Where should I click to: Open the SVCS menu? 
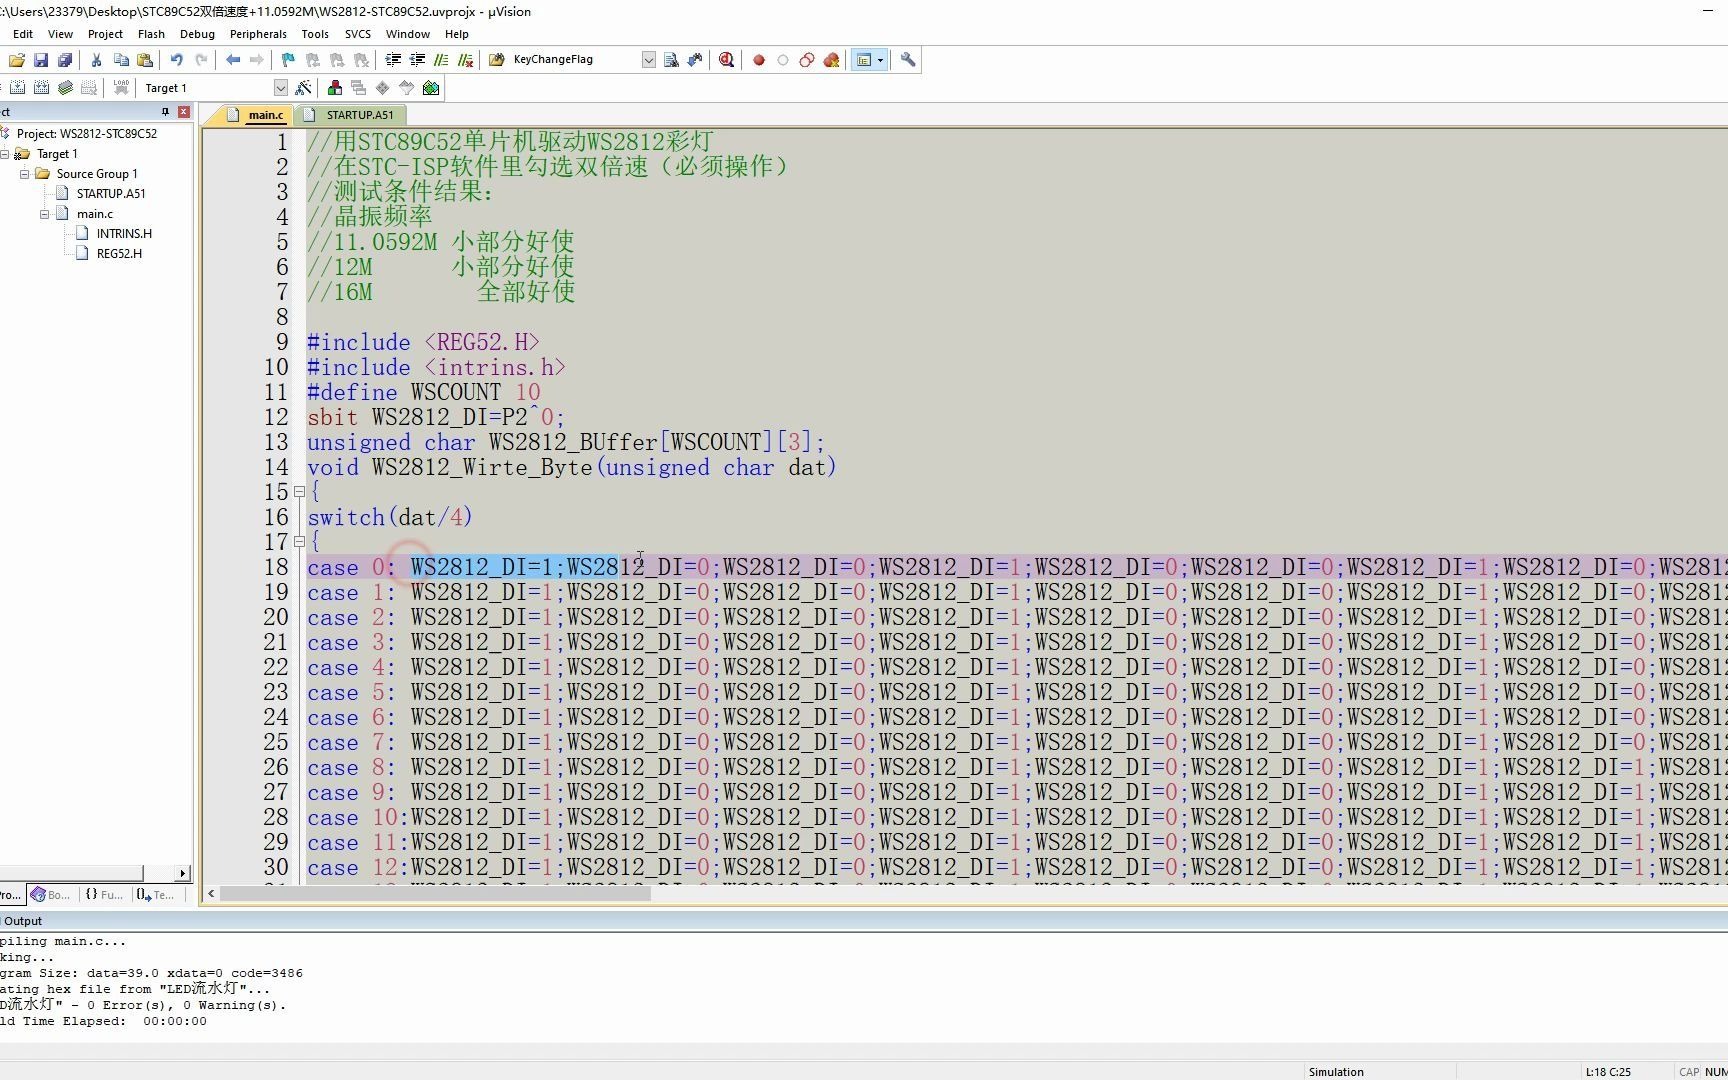(x=357, y=34)
